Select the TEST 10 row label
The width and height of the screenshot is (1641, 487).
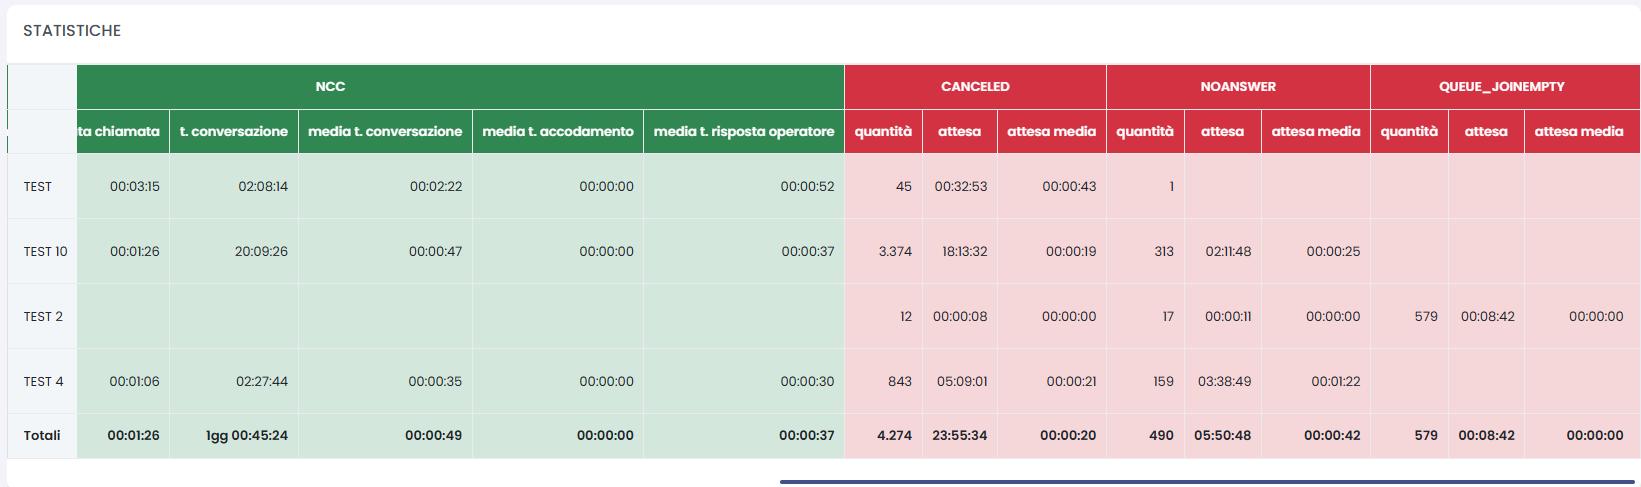45,252
